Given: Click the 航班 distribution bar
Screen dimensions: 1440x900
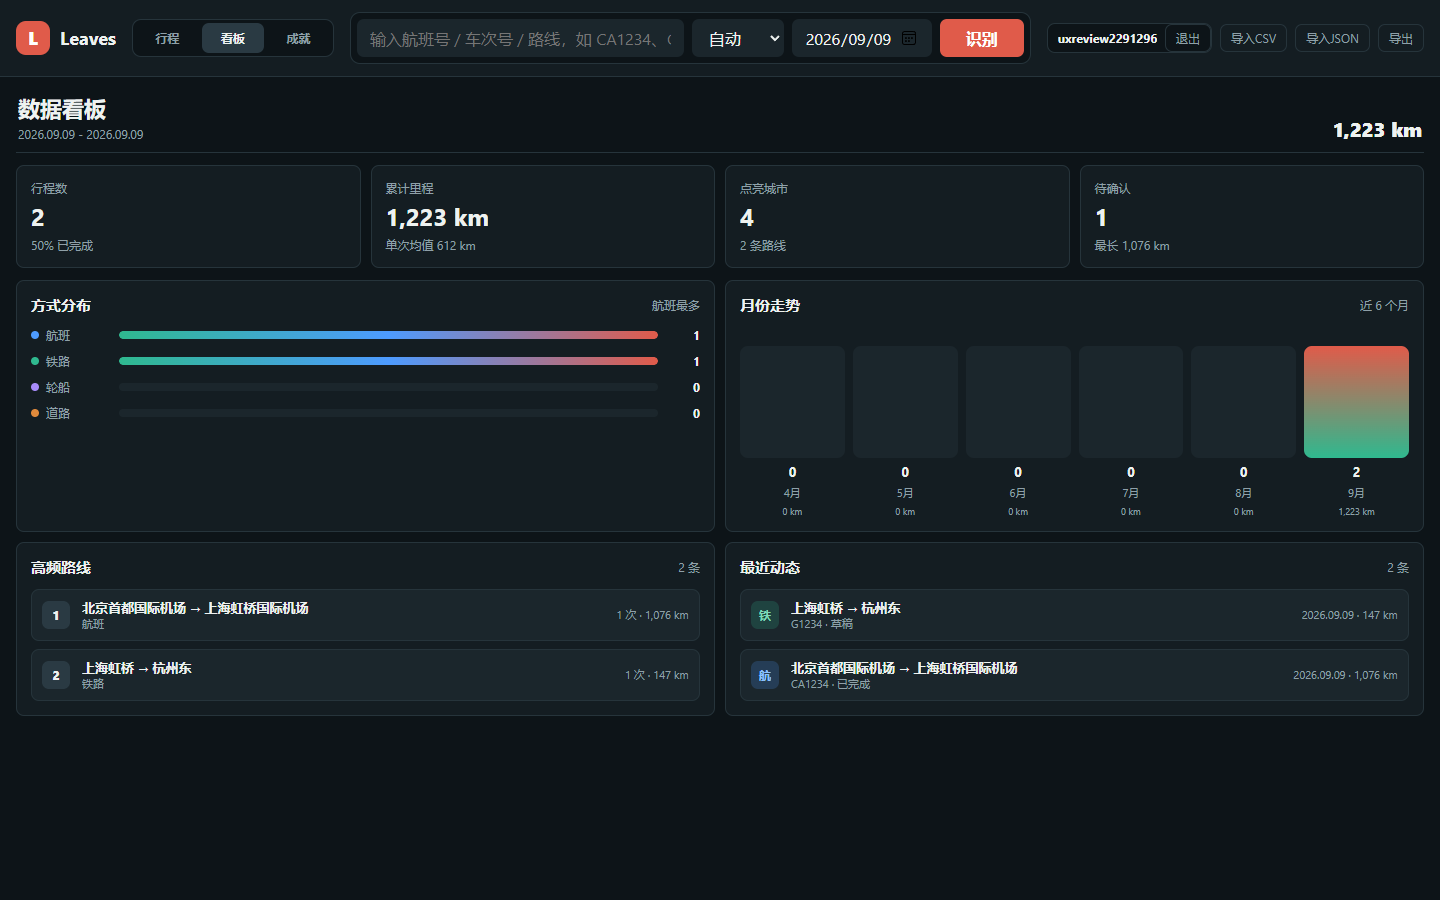Looking at the screenshot, I should click(388, 335).
